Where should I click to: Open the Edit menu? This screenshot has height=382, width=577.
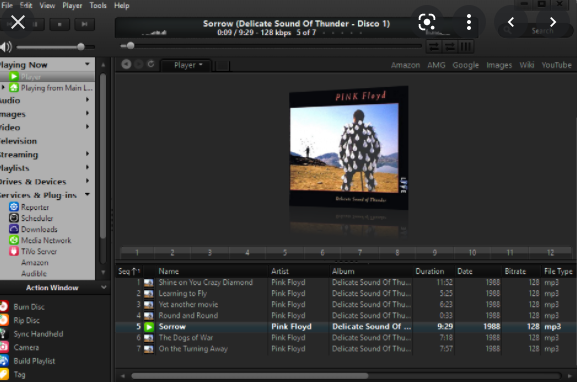(x=26, y=6)
